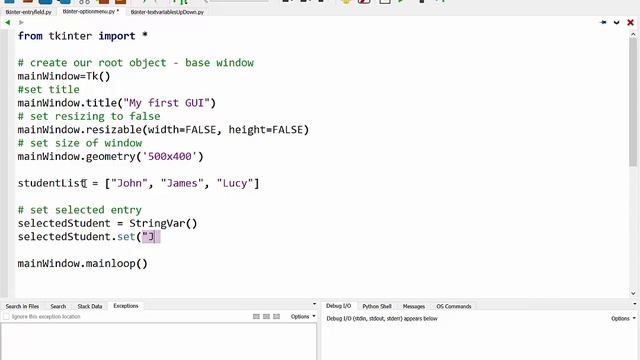Click the "James" list entry
The image size is (640, 360).
point(182,183)
